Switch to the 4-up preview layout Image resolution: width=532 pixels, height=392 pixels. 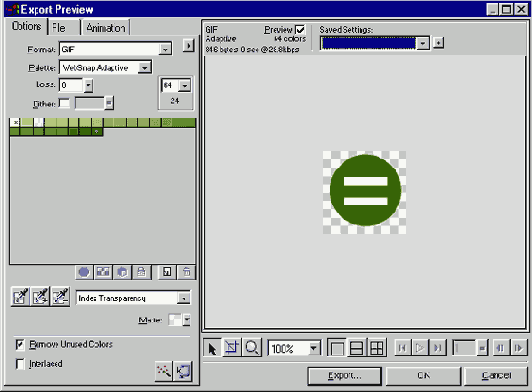[377, 348]
